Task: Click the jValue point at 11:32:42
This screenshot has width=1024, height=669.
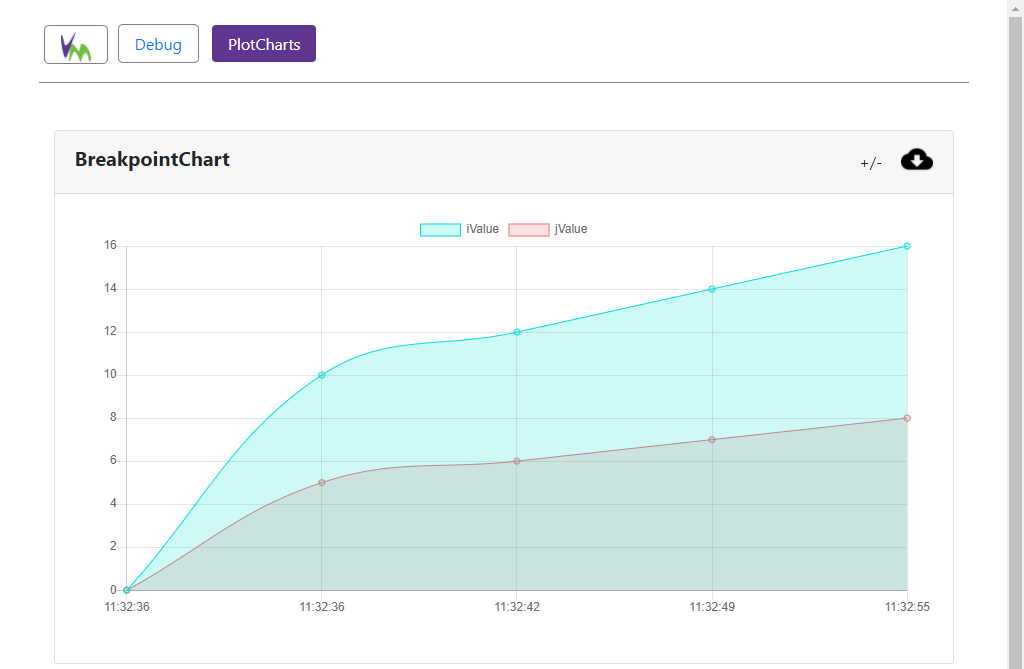Action: [x=517, y=461]
